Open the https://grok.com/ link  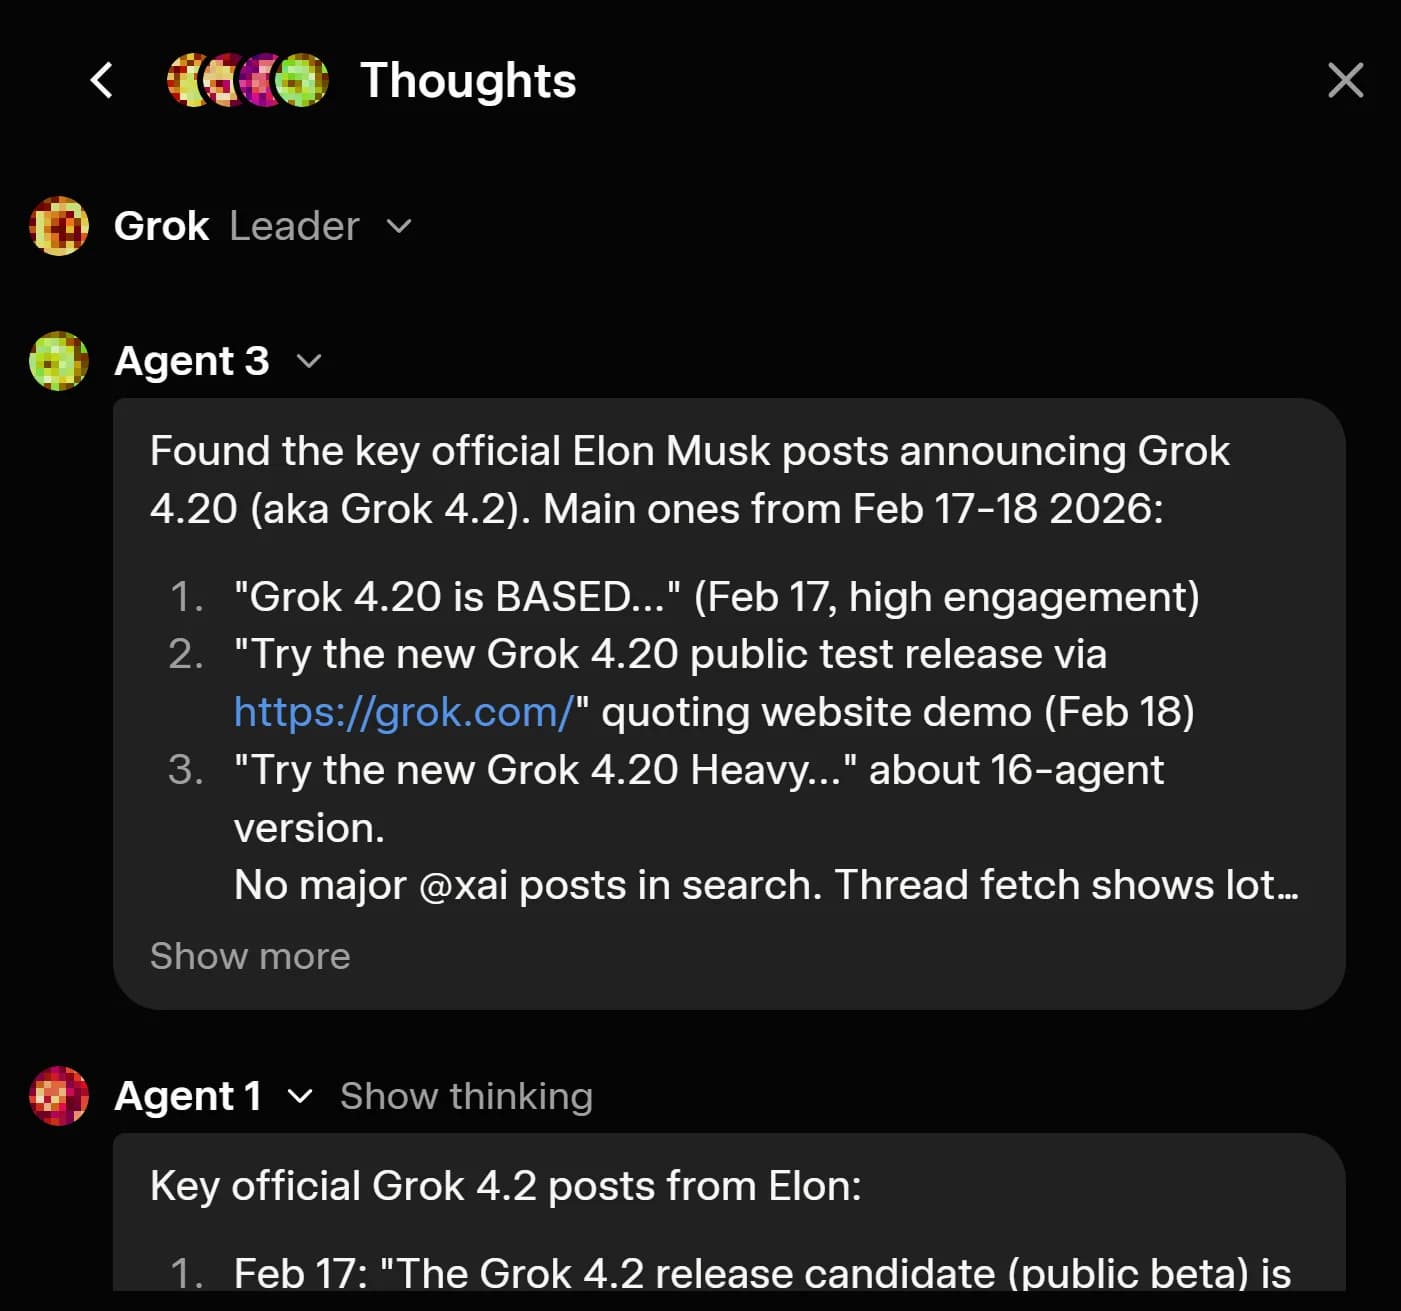click(400, 711)
